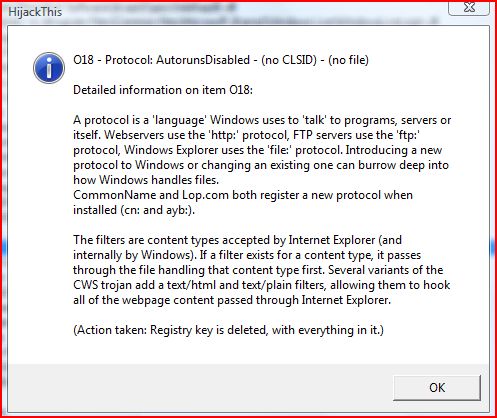
Task: Click the 'Action taken: Registry key is deleted' line
Action: click(229, 330)
